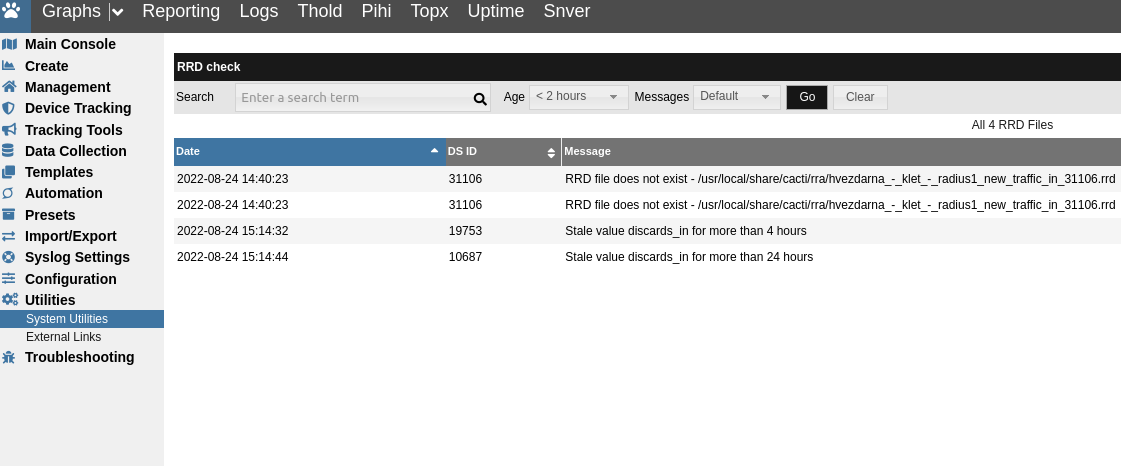Click message Stale value more than 24 hours

point(689,257)
